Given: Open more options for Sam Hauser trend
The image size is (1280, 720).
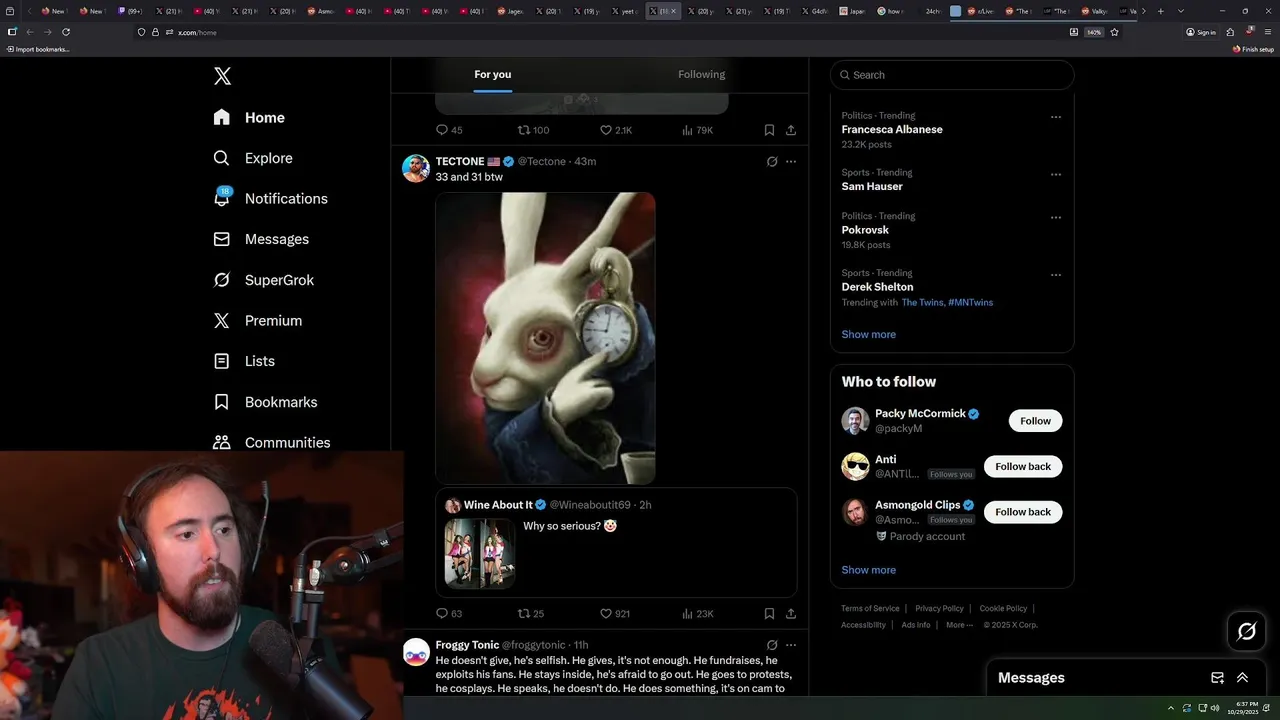Looking at the screenshot, I should pos(1055,174).
